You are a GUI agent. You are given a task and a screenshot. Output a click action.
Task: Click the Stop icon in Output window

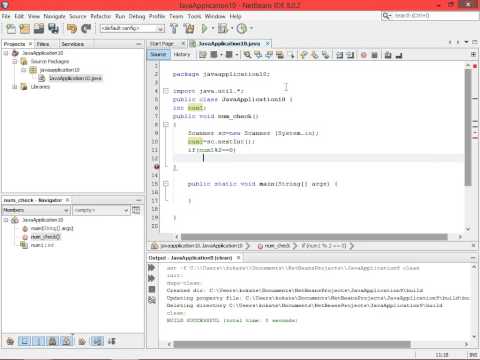[x=152, y=289]
